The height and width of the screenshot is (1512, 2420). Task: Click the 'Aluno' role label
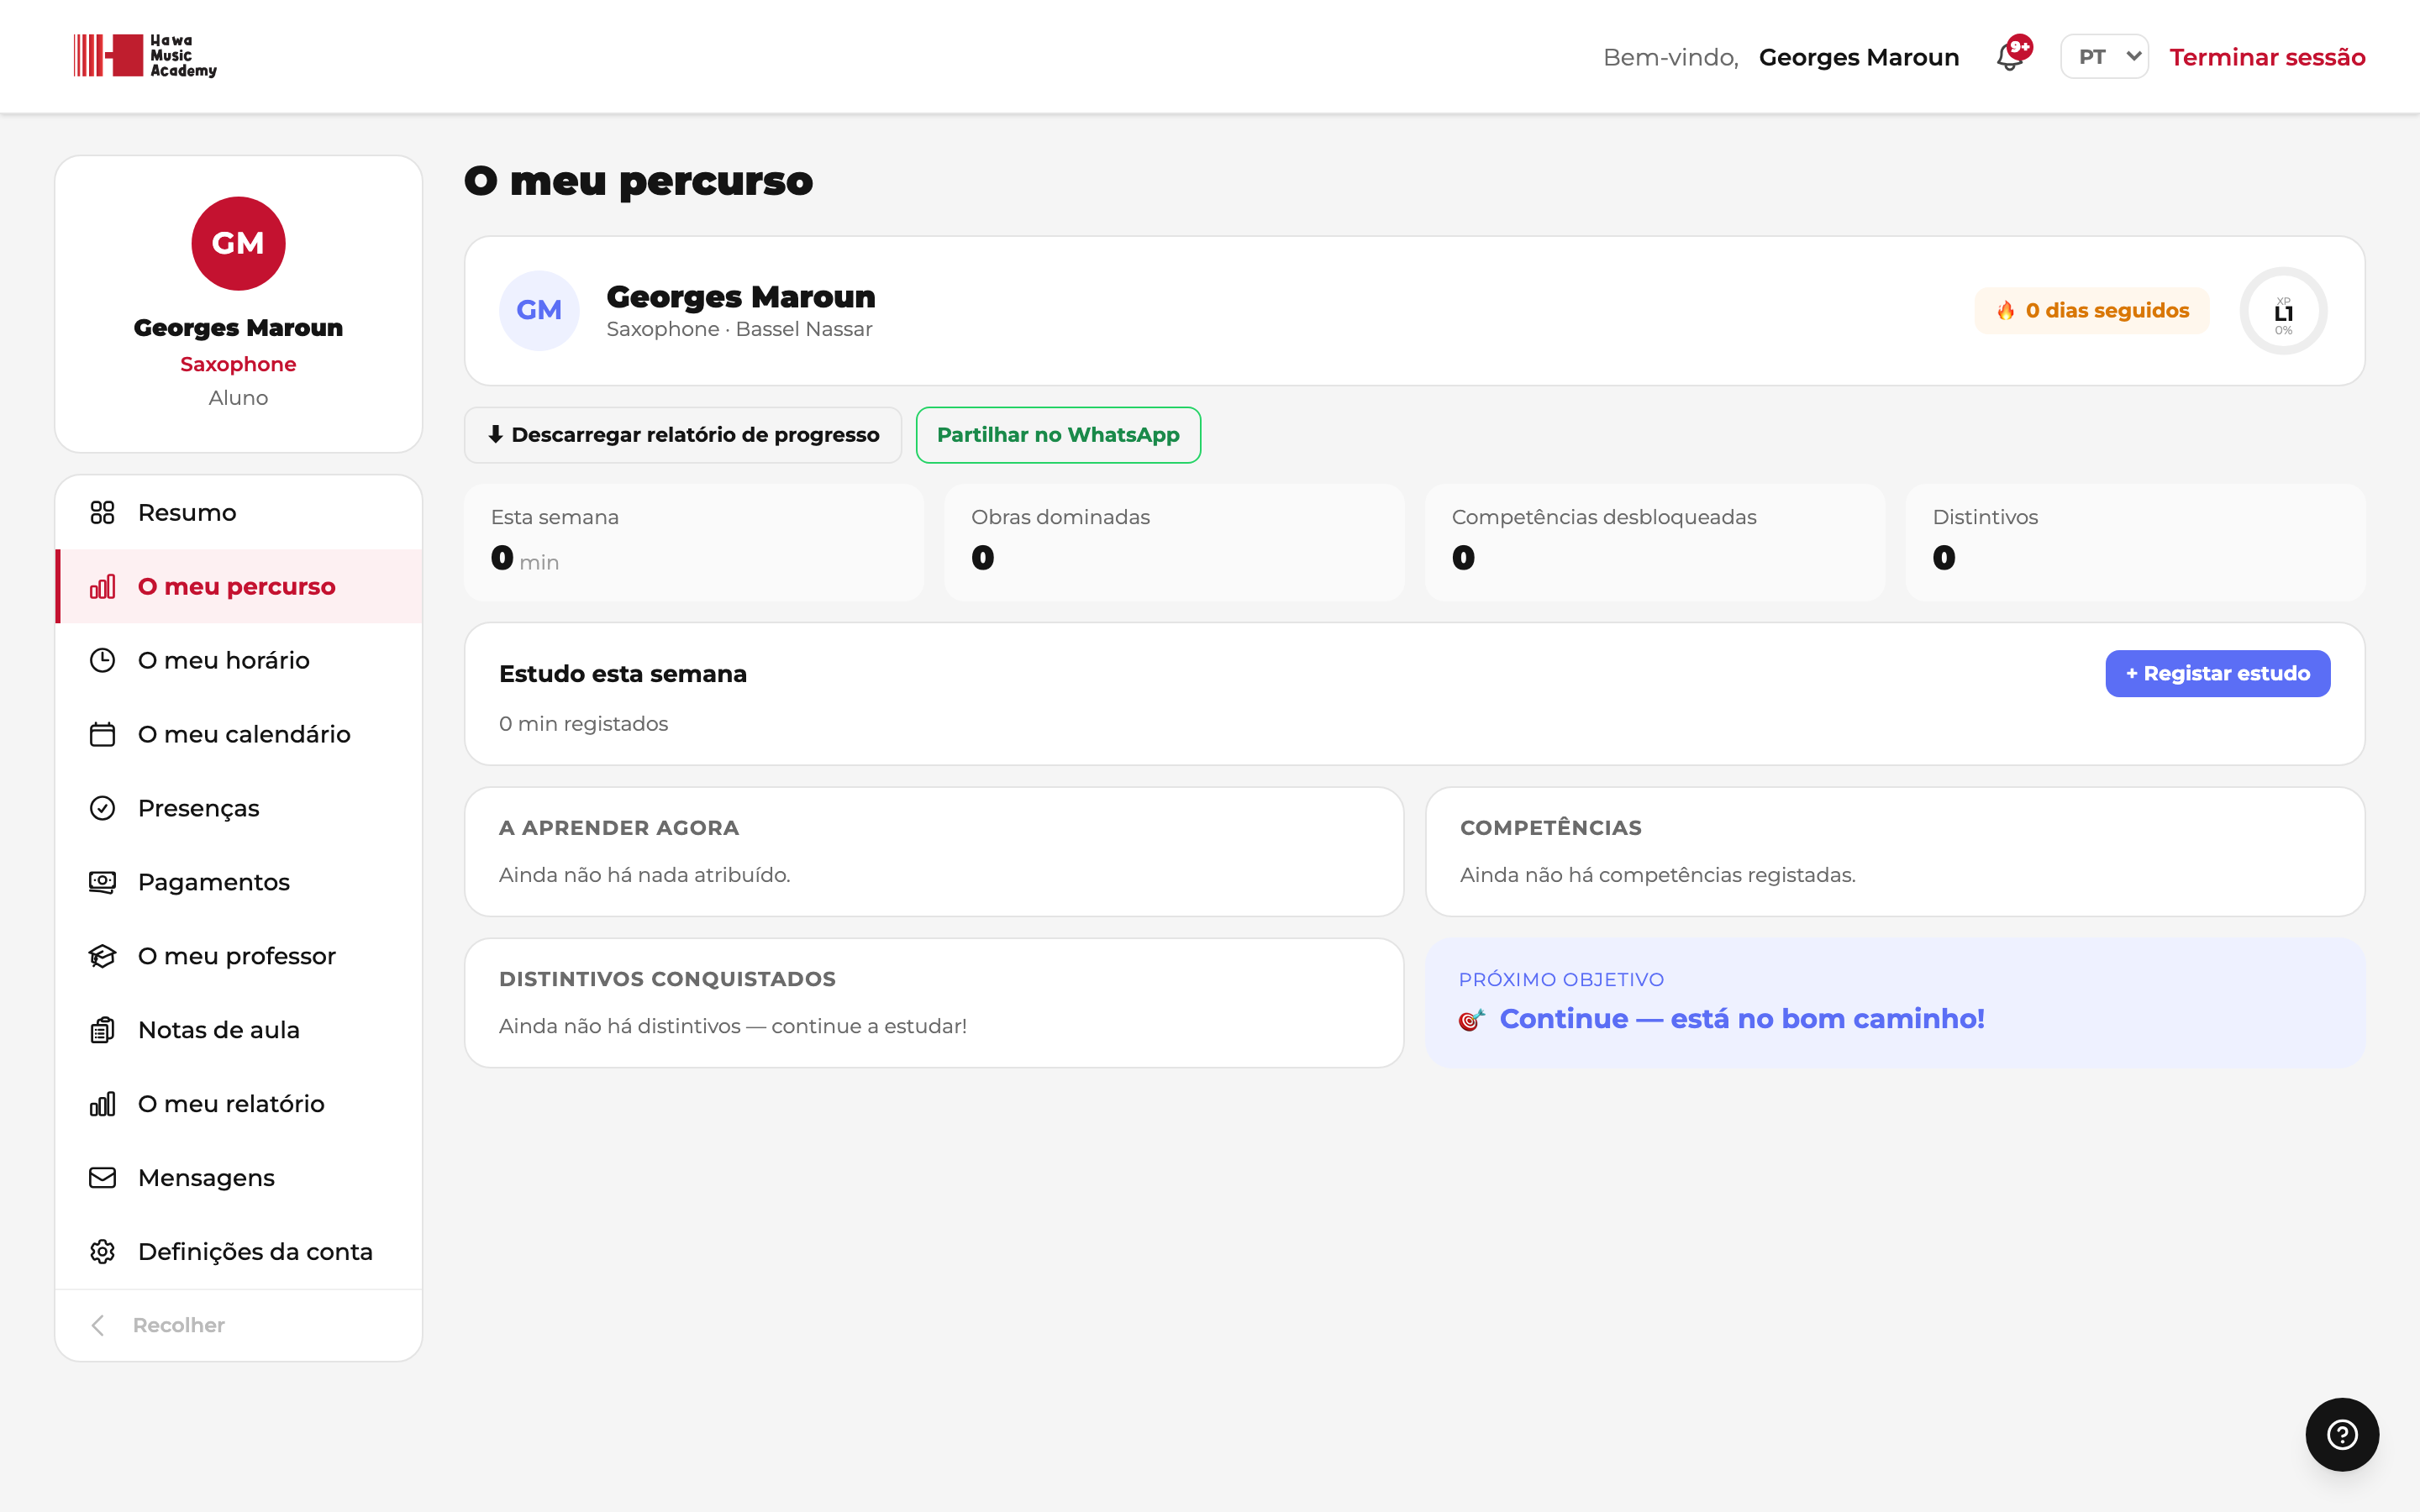238,398
